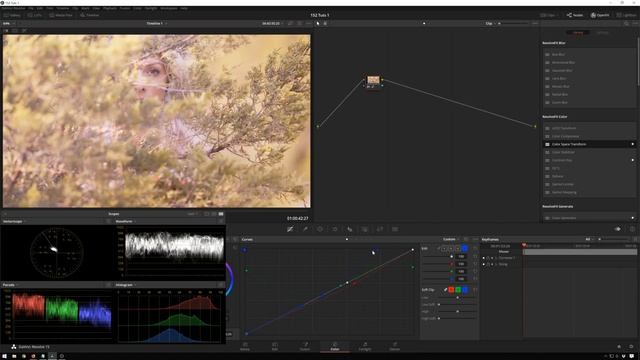Switch to the Deliver page tab
Viewport: 640px width, 360px height.
click(x=395, y=347)
